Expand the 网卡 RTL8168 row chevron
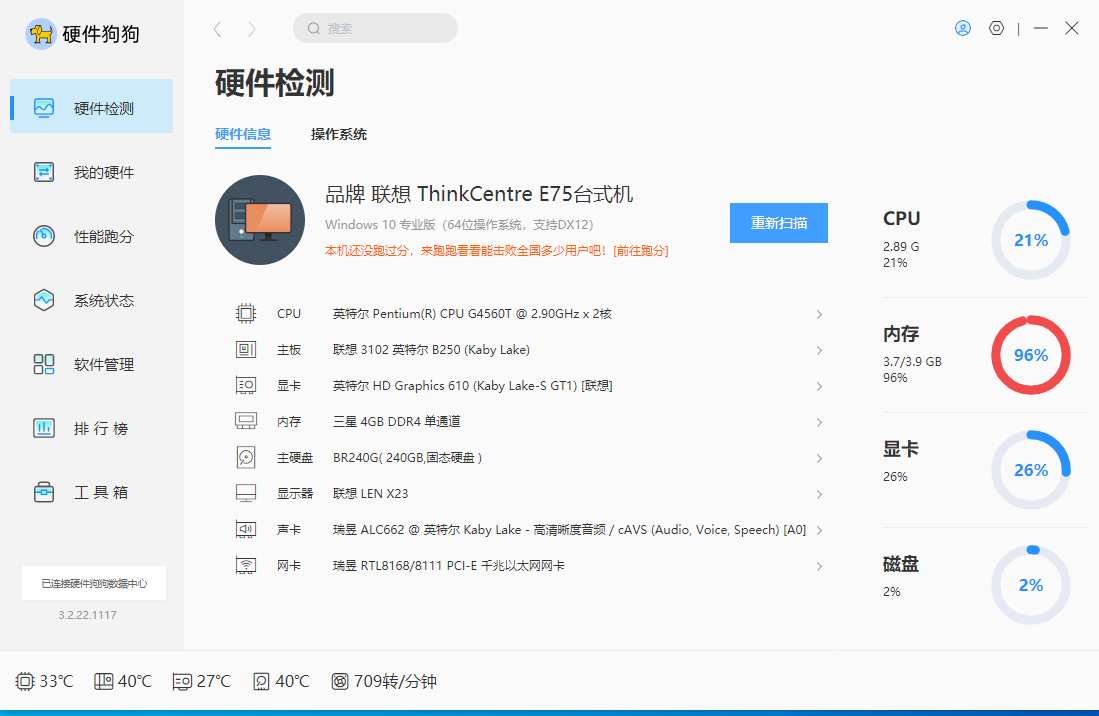This screenshot has height=716, width=1099. 819,566
